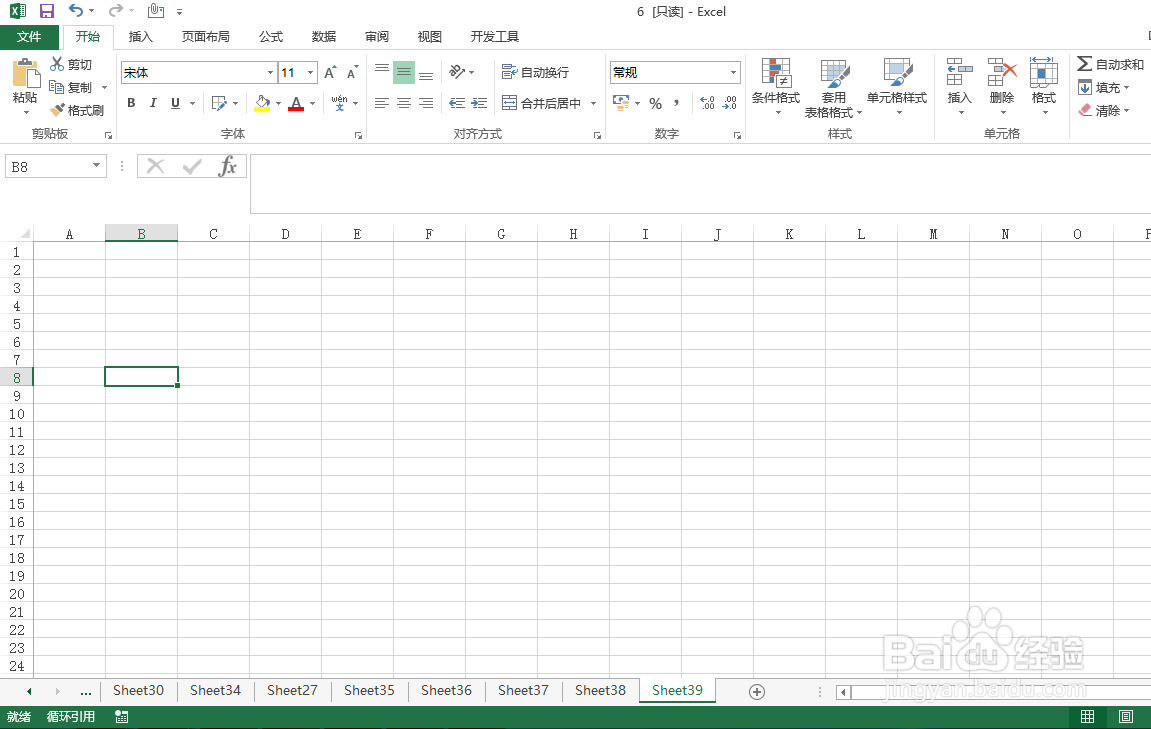1151x729 pixels.
Task: Apply red font color A
Action: pos(296,103)
